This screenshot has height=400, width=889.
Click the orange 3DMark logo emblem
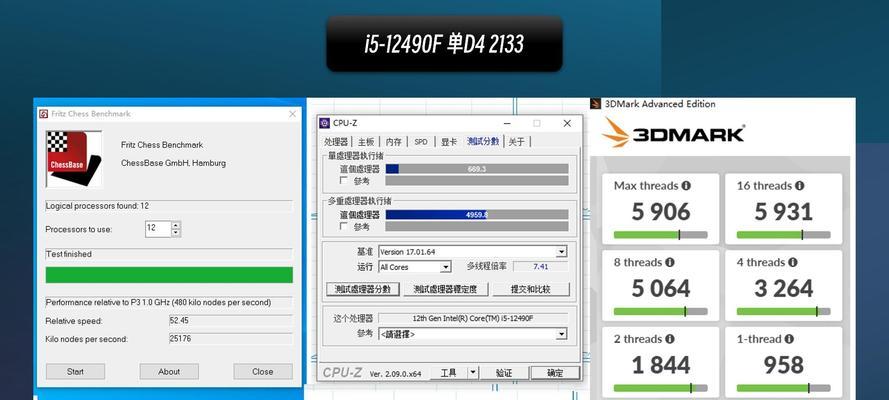pyautogui.click(x=615, y=134)
